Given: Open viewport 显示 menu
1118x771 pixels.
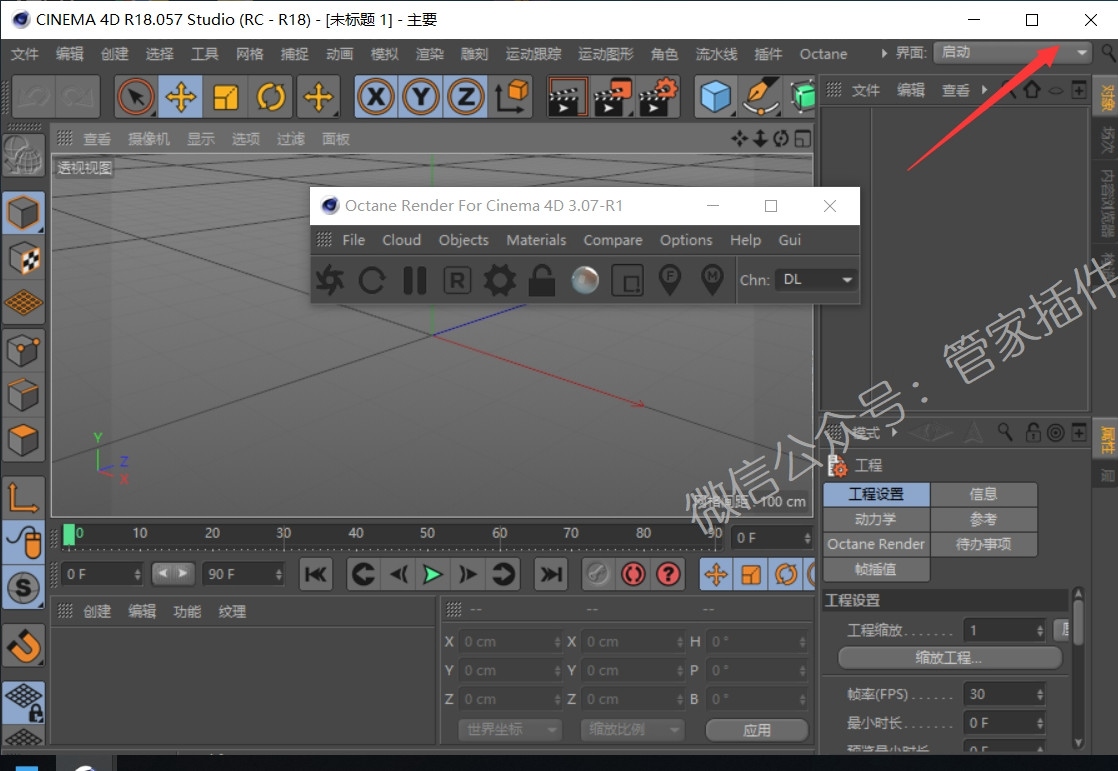Looking at the screenshot, I should pos(200,138).
